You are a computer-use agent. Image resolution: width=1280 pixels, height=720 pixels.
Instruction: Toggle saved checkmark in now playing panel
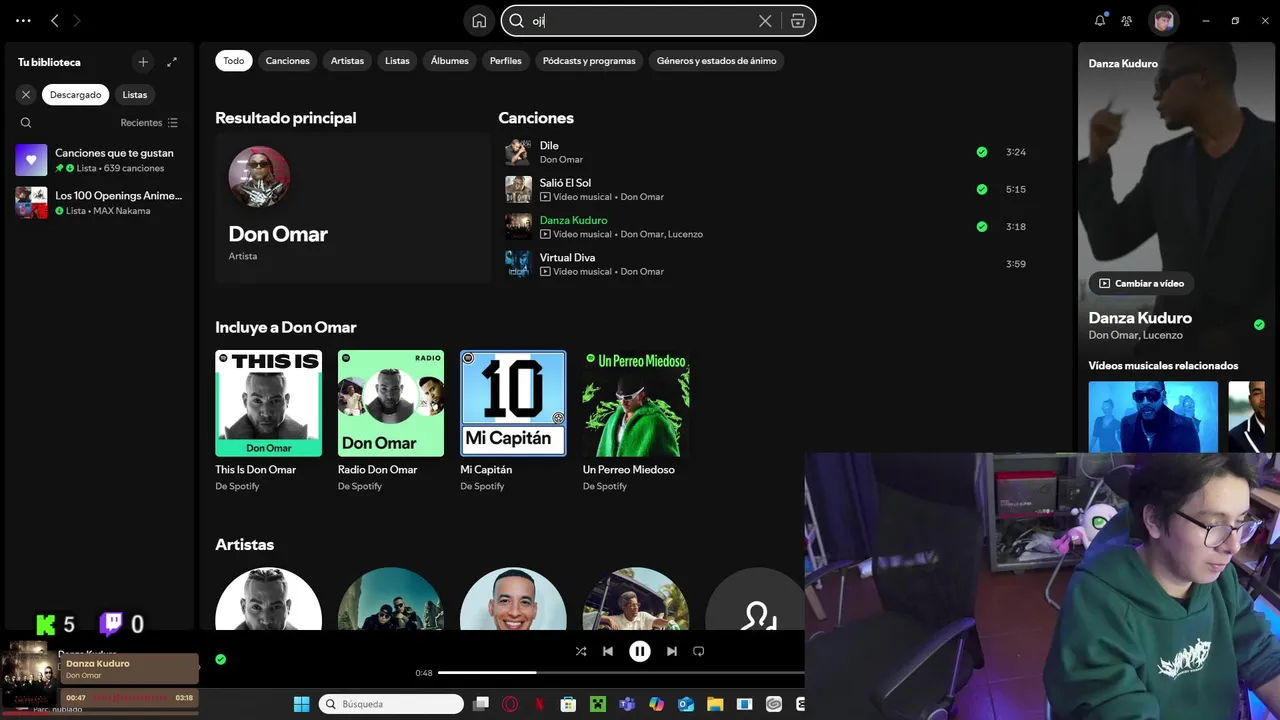pyautogui.click(x=1259, y=325)
